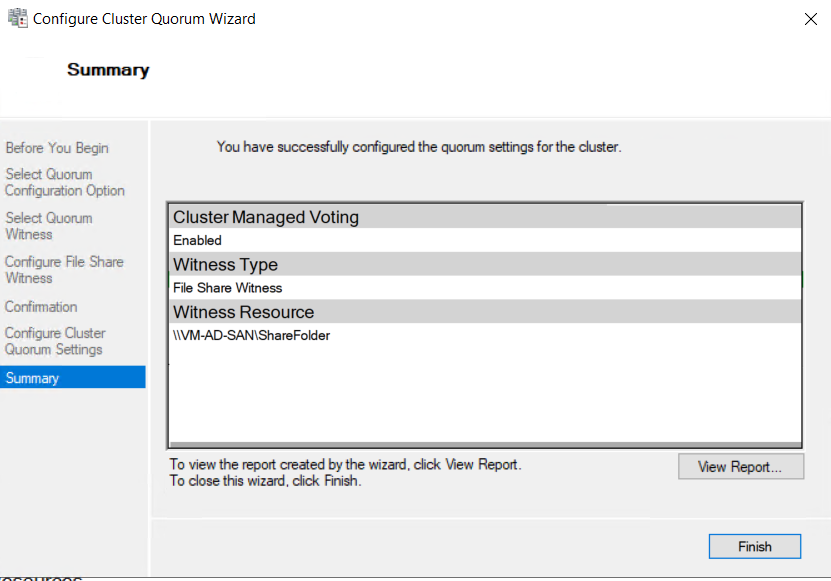Image resolution: width=831 pixels, height=581 pixels.
Task: Click the File Share Witness value
Action: 227,288
